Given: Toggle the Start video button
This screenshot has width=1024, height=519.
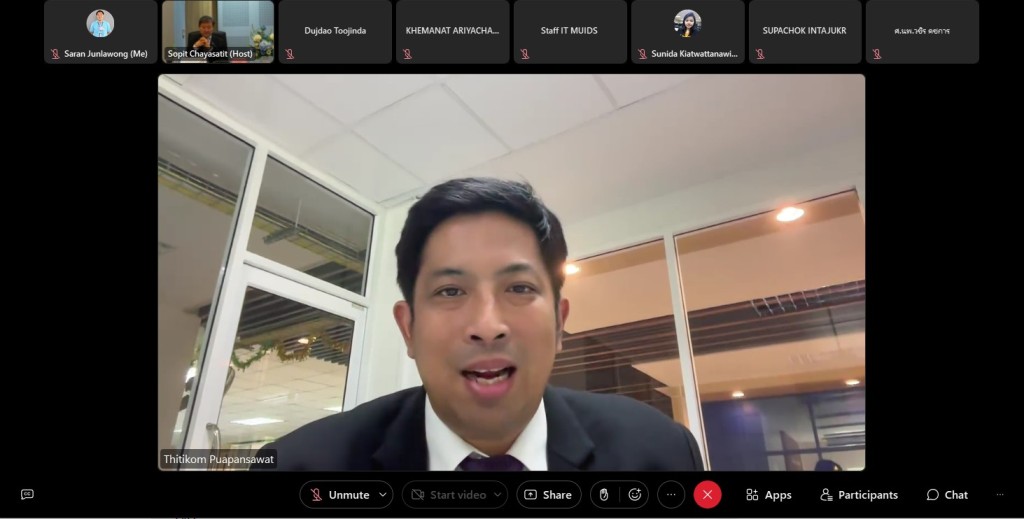Looking at the screenshot, I should [448, 495].
